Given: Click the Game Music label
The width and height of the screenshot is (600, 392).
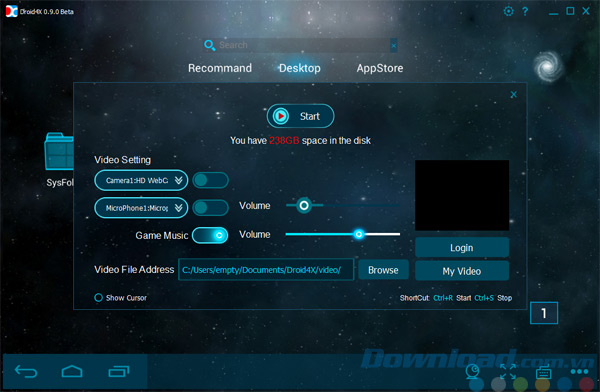Looking at the screenshot, I should (x=162, y=235).
